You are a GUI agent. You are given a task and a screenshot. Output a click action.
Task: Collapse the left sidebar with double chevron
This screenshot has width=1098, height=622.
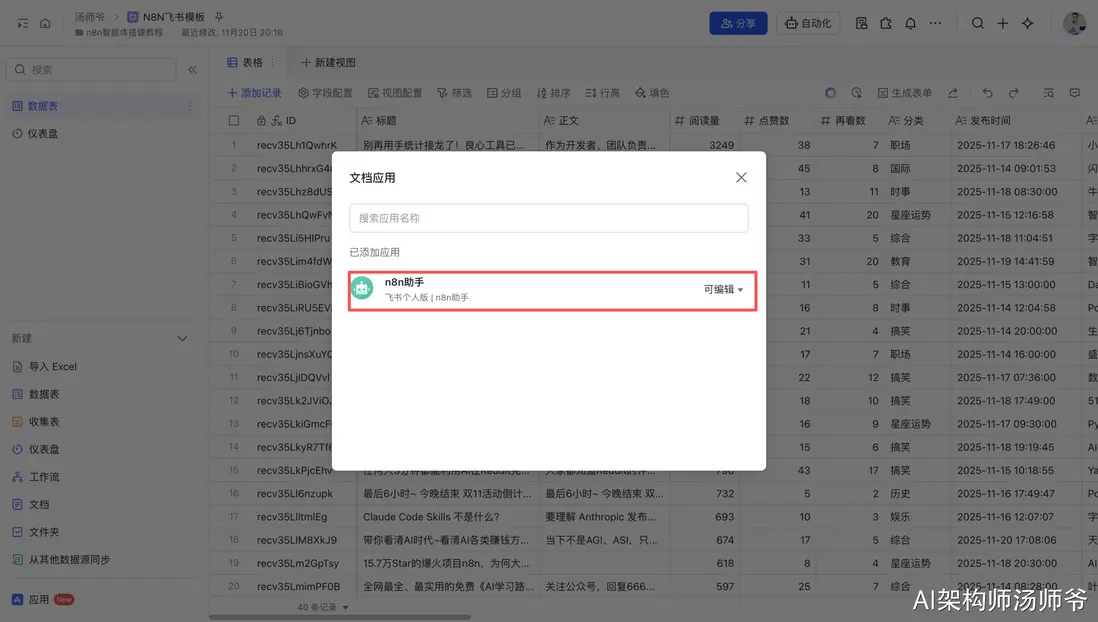[193, 69]
